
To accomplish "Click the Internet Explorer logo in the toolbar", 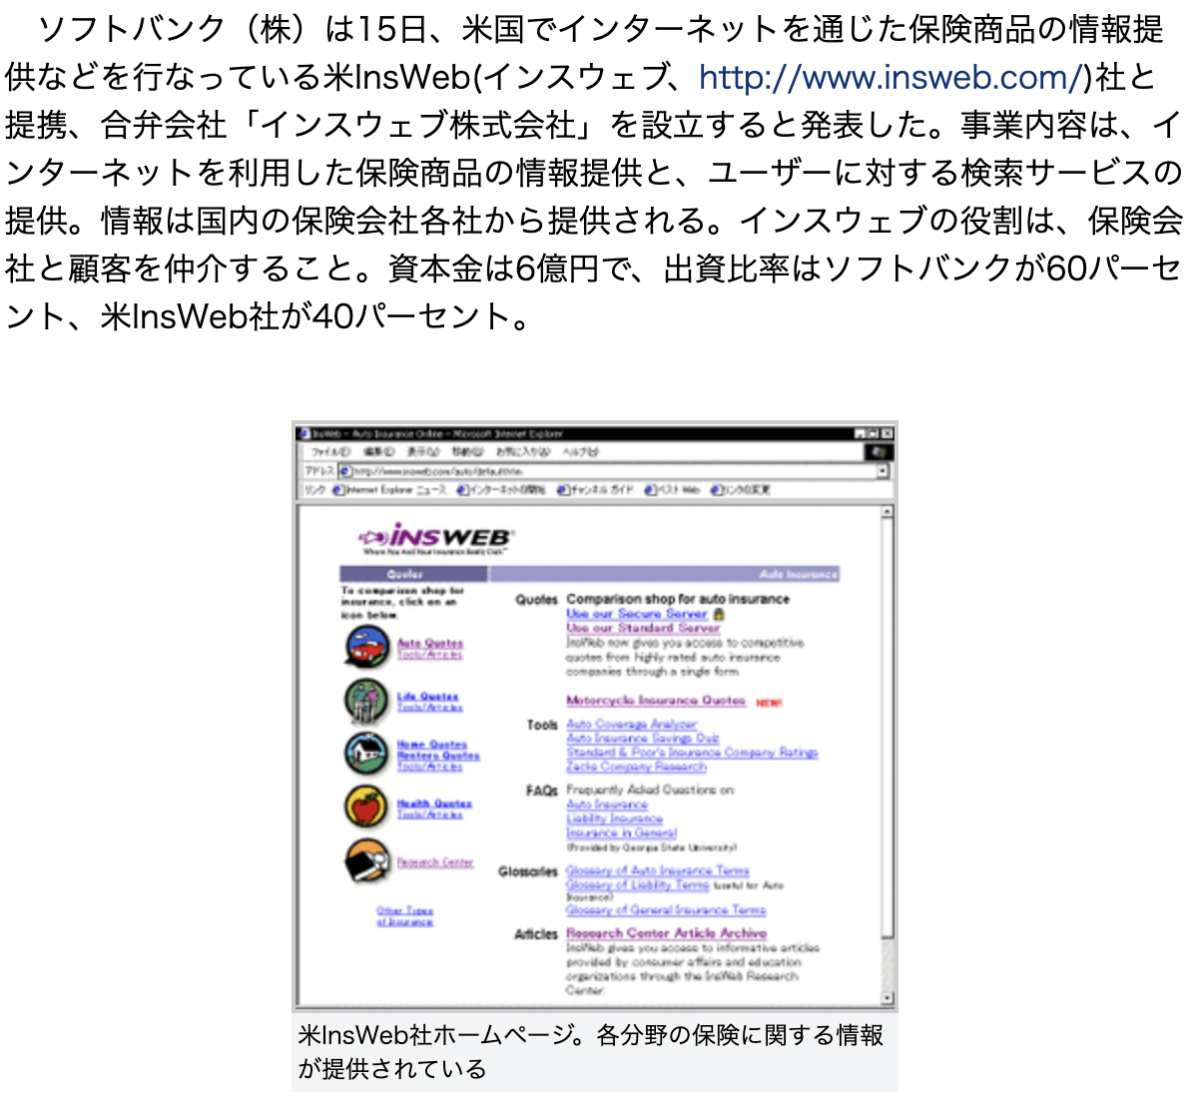I will pos(879,452).
